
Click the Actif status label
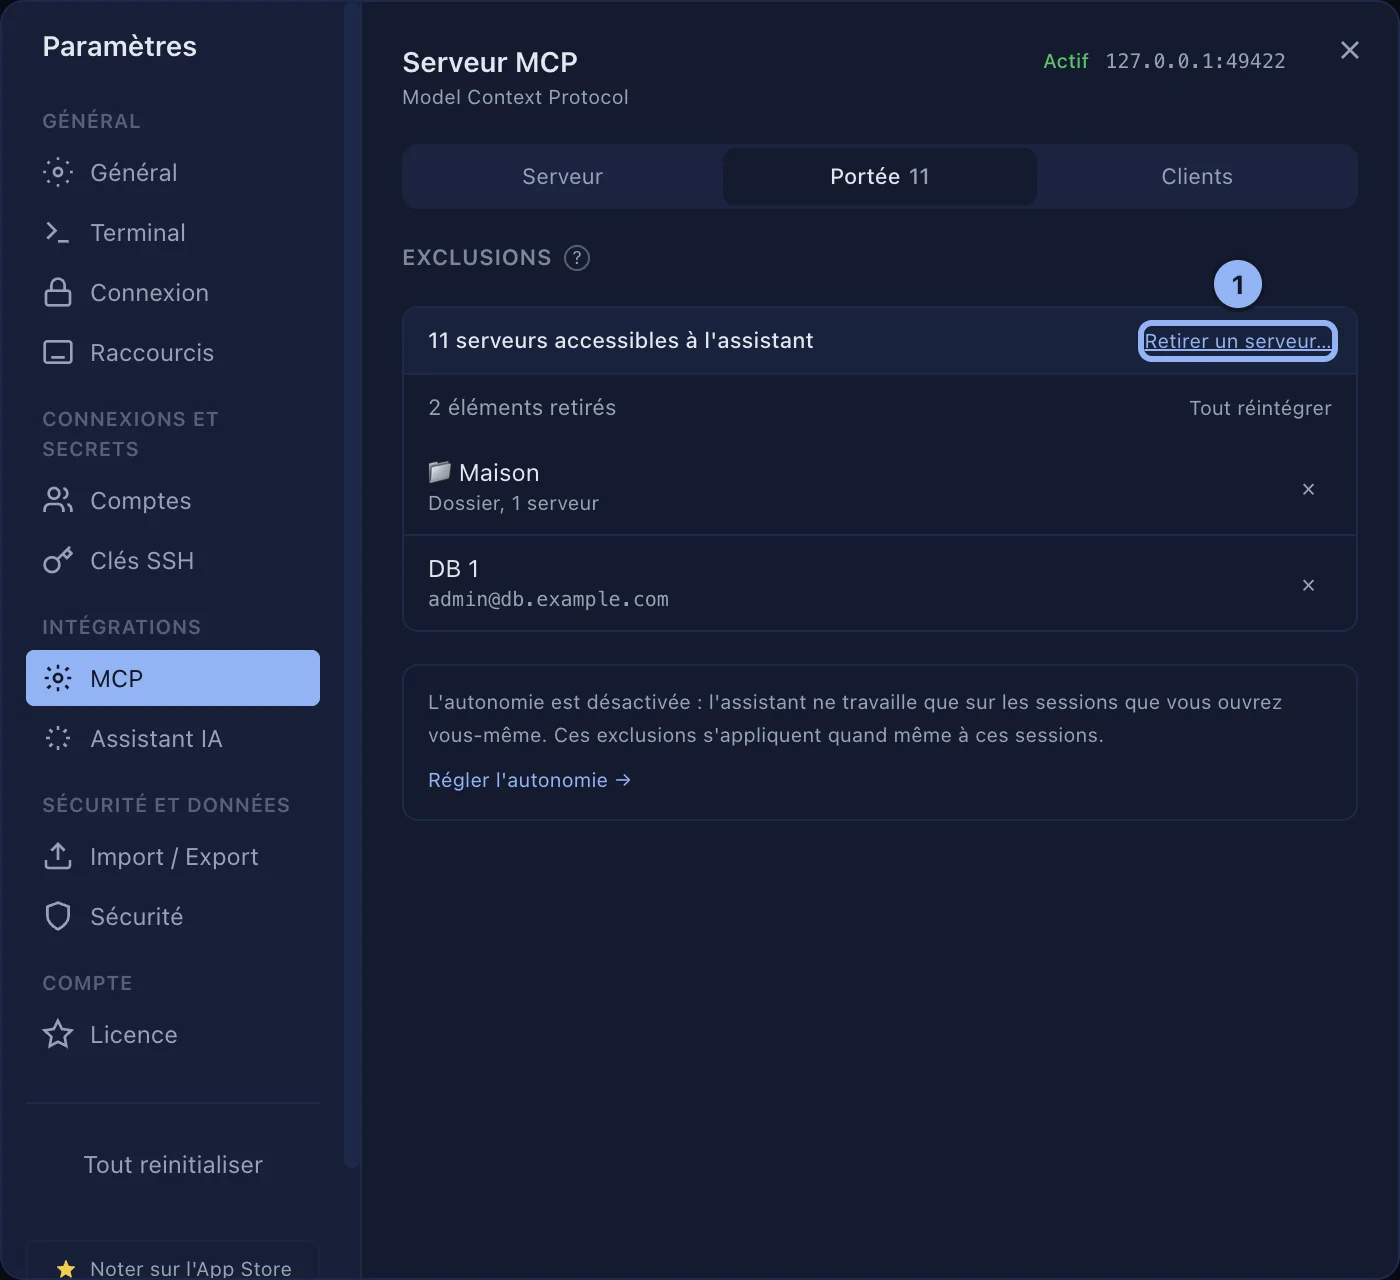click(1065, 61)
